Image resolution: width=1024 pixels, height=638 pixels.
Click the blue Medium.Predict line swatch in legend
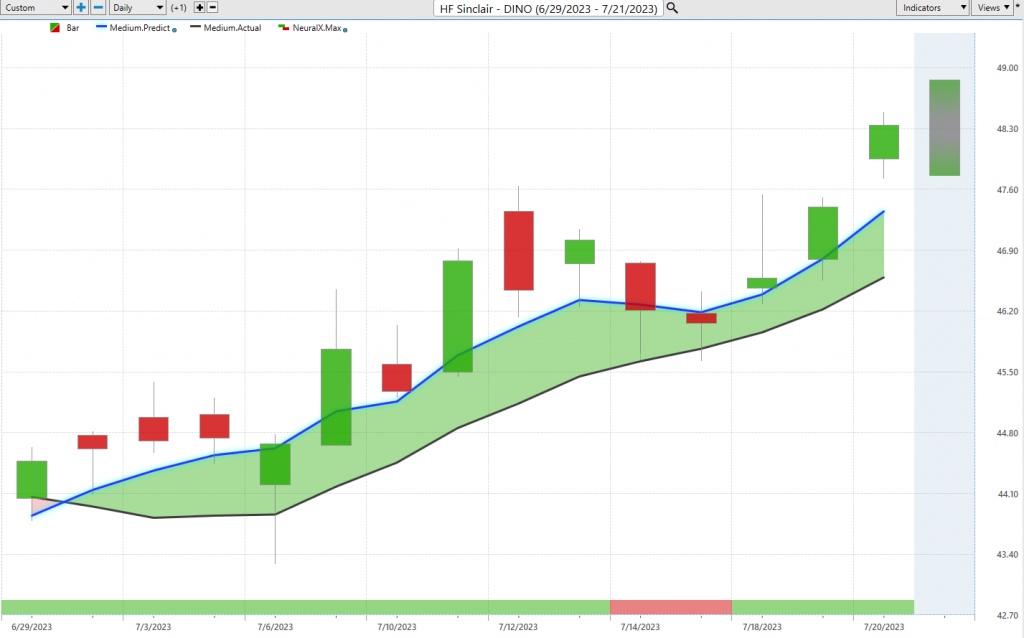[101, 27]
